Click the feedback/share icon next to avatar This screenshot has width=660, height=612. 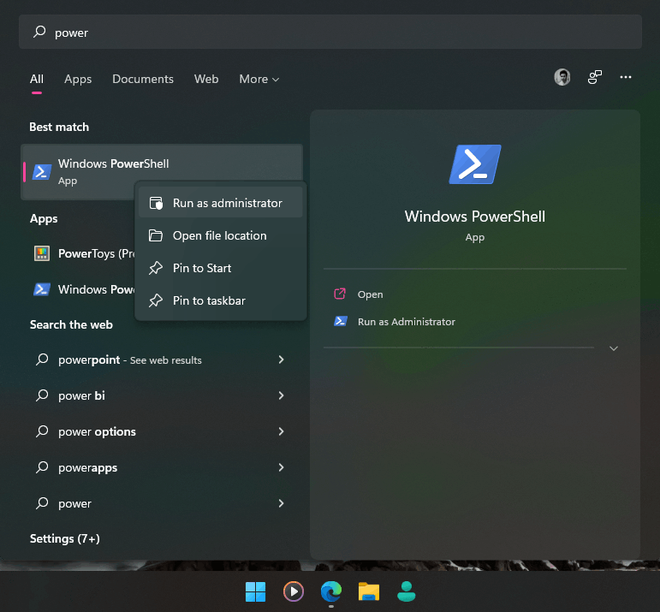594,77
